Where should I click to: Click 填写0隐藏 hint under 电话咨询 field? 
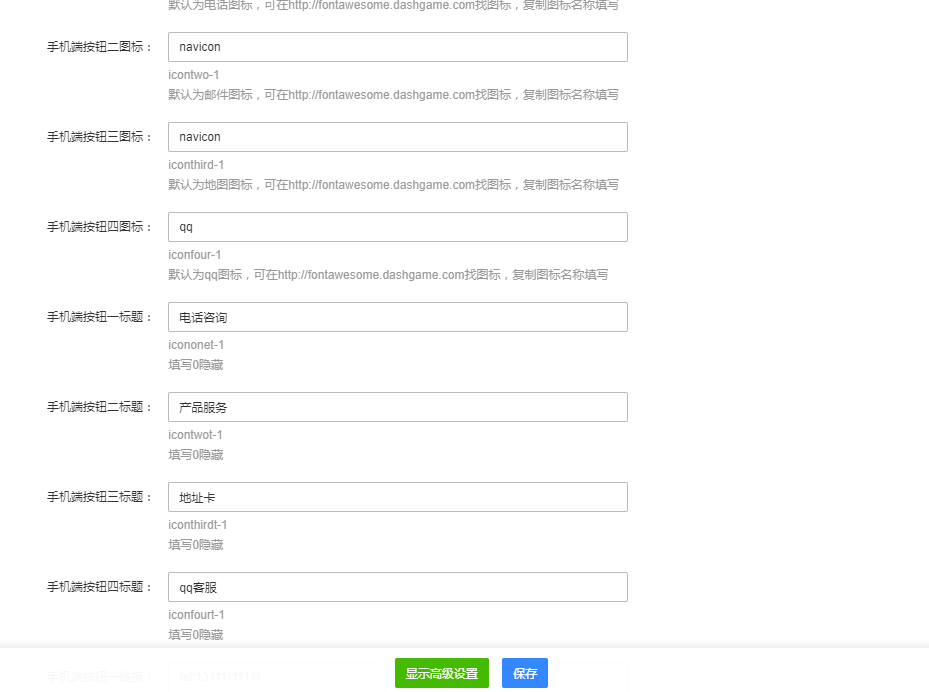[x=196, y=365]
